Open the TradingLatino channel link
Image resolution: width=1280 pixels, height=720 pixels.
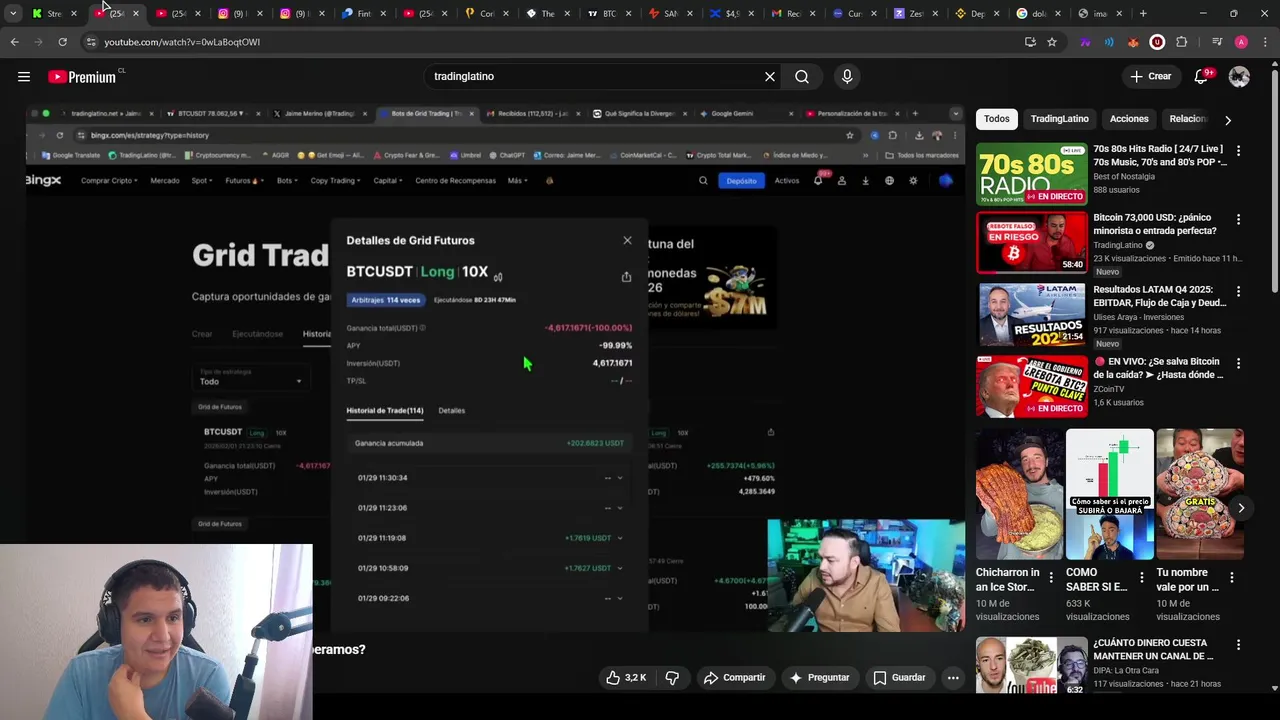coord(1118,245)
